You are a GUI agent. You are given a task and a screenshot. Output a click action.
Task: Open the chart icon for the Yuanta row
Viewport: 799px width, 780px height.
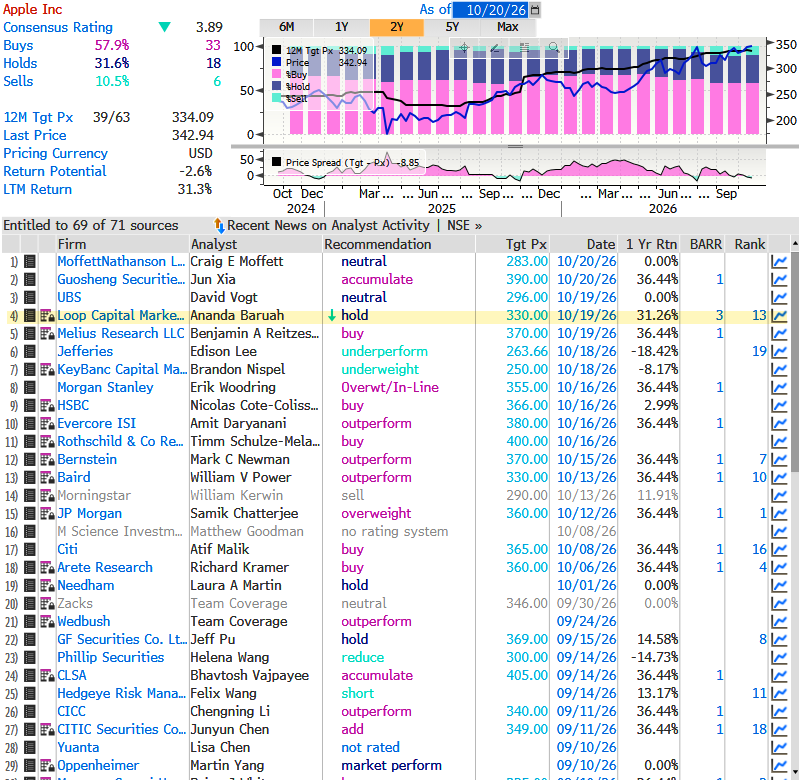click(779, 747)
